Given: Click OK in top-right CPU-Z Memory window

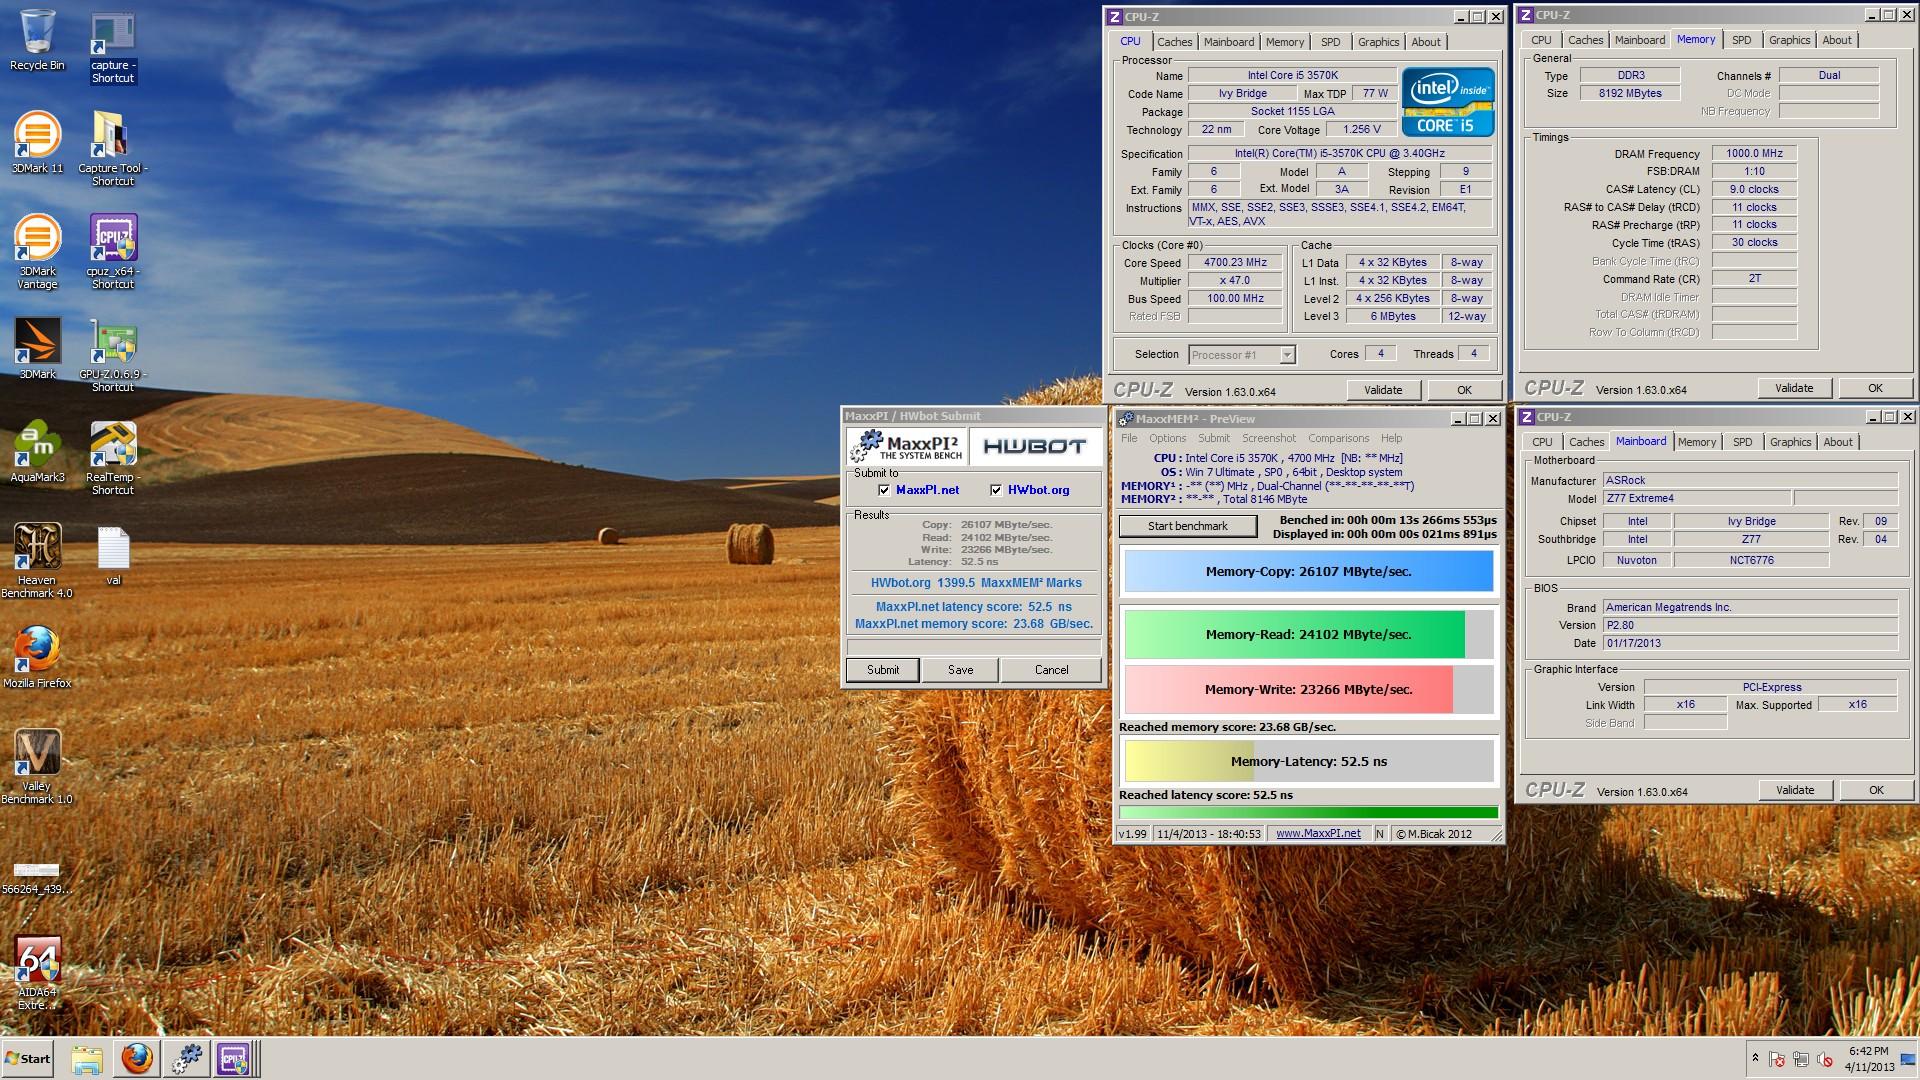Looking at the screenshot, I should pyautogui.click(x=1875, y=388).
